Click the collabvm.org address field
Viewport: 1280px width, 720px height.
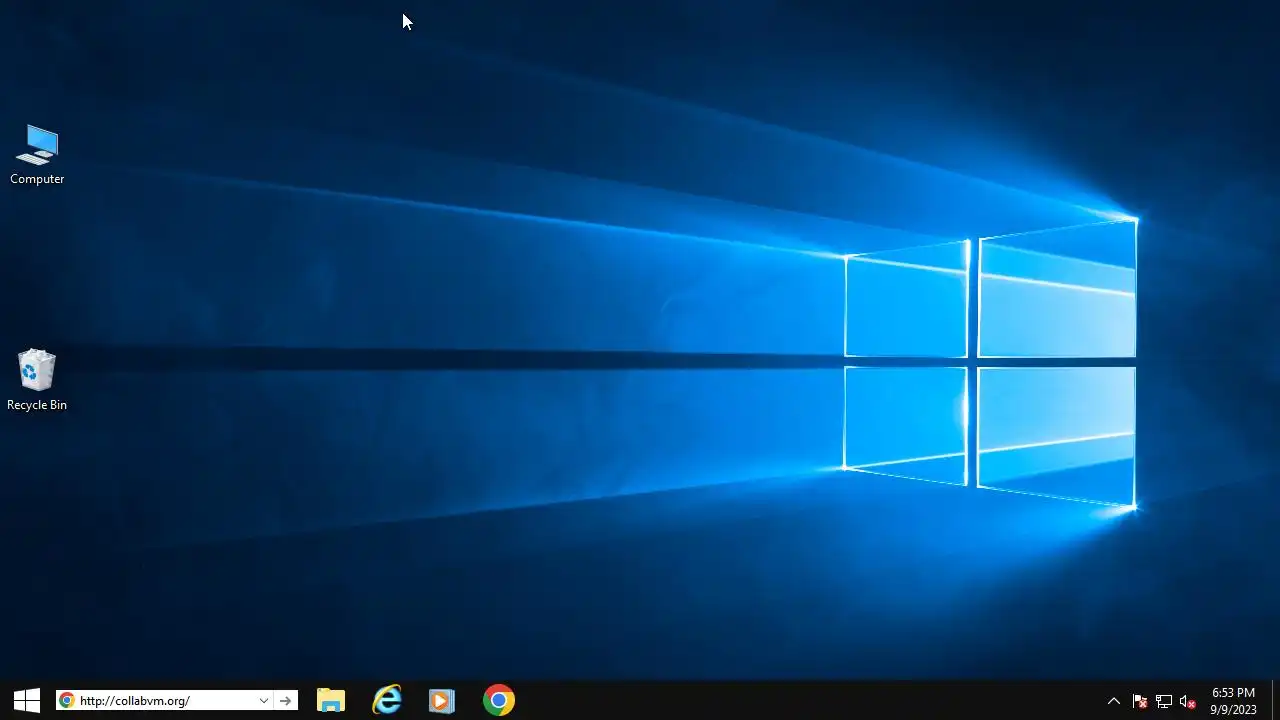pos(165,701)
